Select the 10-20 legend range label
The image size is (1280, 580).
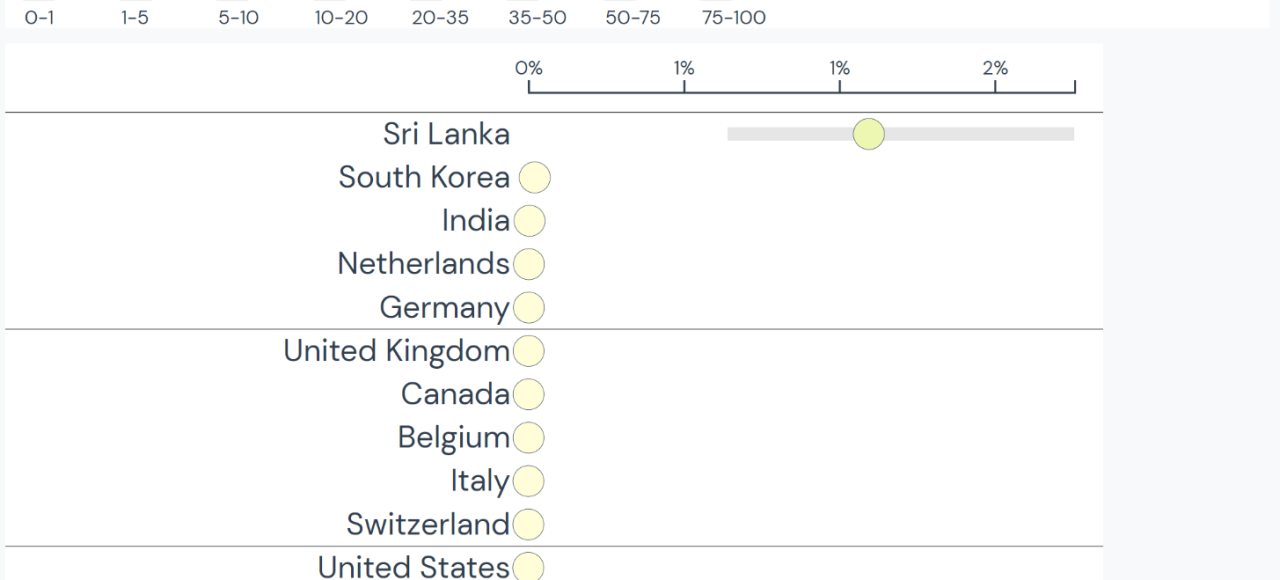(x=341, y=18)
